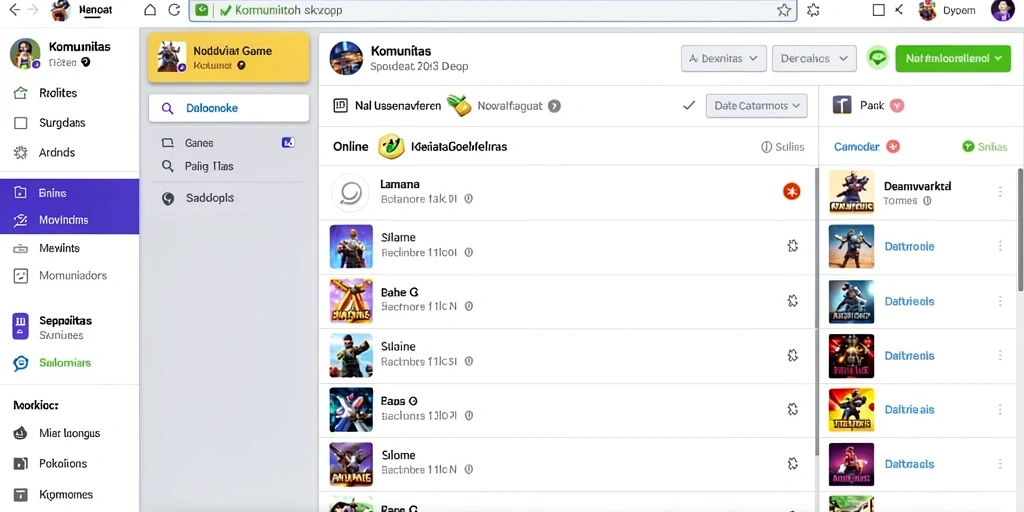Click the green Nafmlooellenol button

[953, 58]
